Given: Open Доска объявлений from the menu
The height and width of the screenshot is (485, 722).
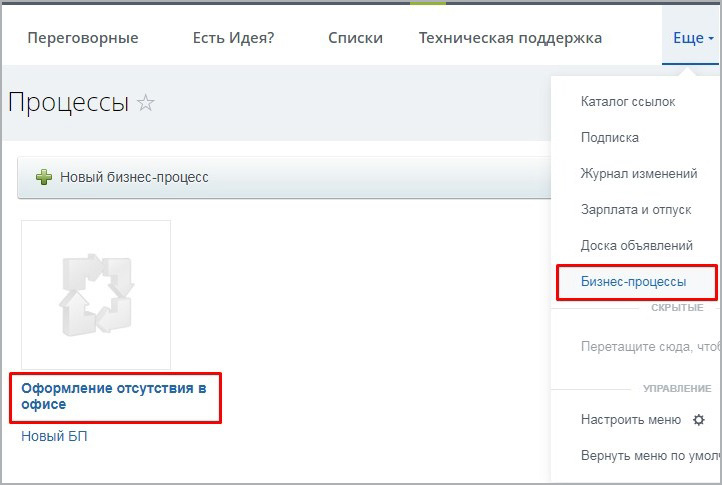Looking at the screenshot, I should point(636,245).
